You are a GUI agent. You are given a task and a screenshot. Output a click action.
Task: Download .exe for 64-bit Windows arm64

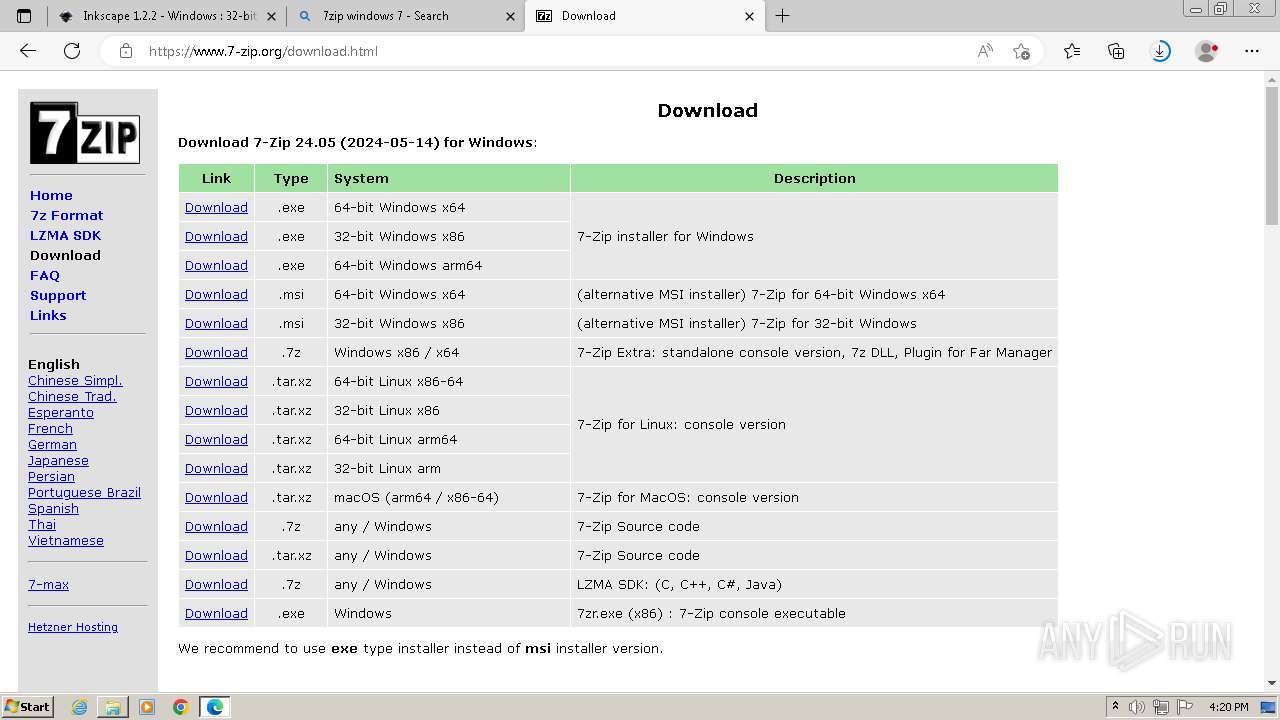(x=216, y=265)
